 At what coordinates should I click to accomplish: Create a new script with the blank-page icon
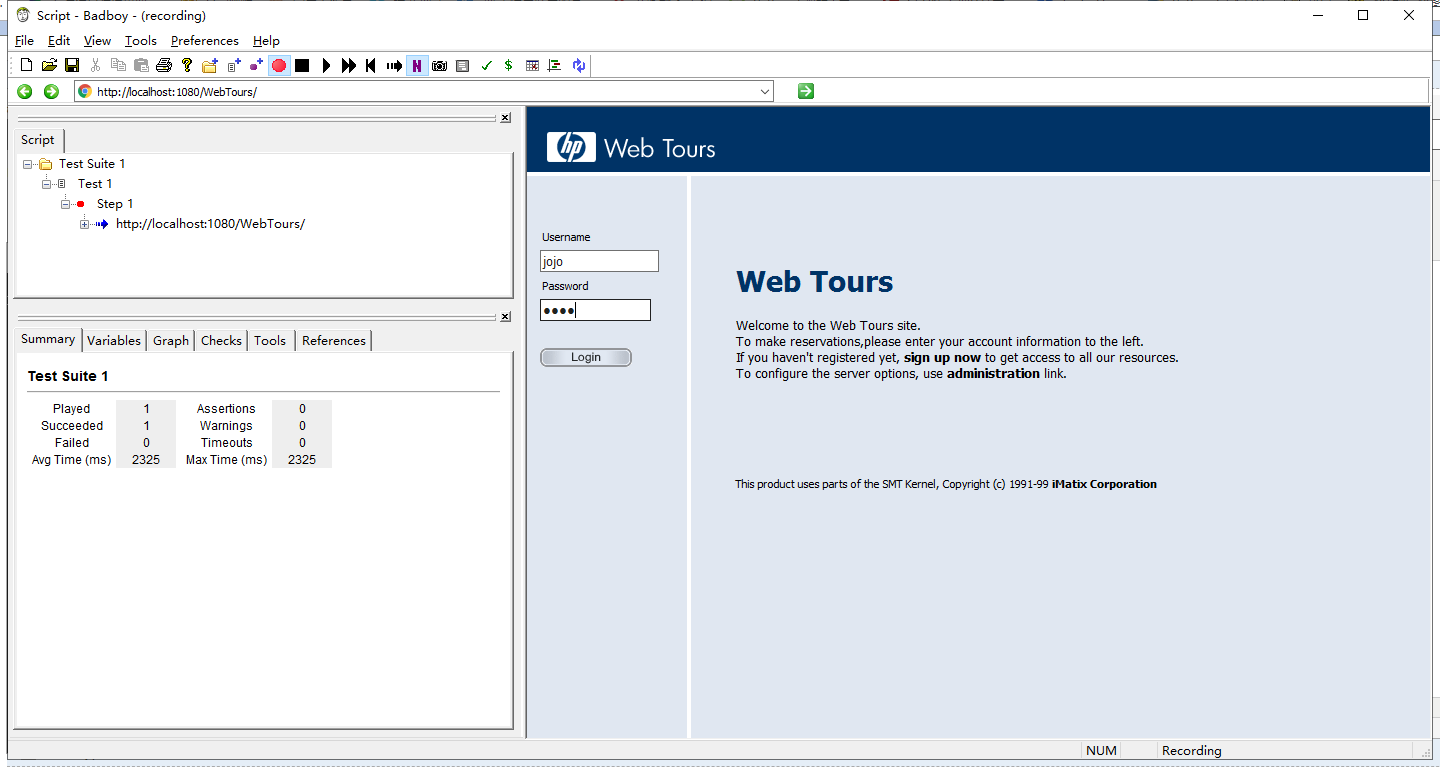tap(27, 66)
